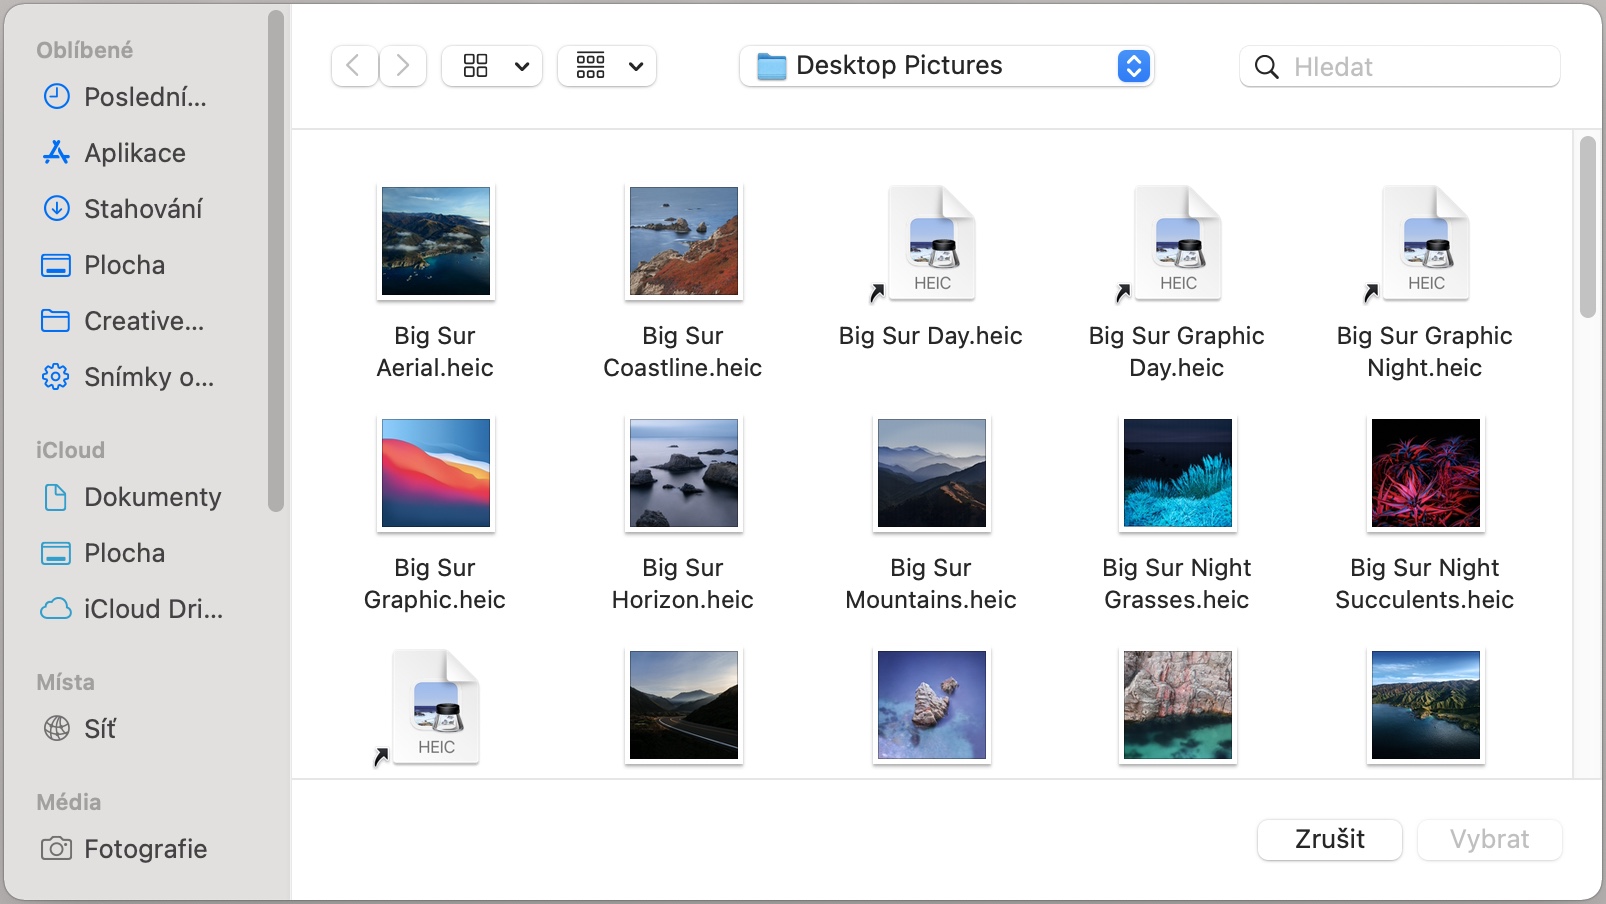Go back using the left arrow button
The height and width of the screenshot is (904, 1606).
tap(354, 66)
